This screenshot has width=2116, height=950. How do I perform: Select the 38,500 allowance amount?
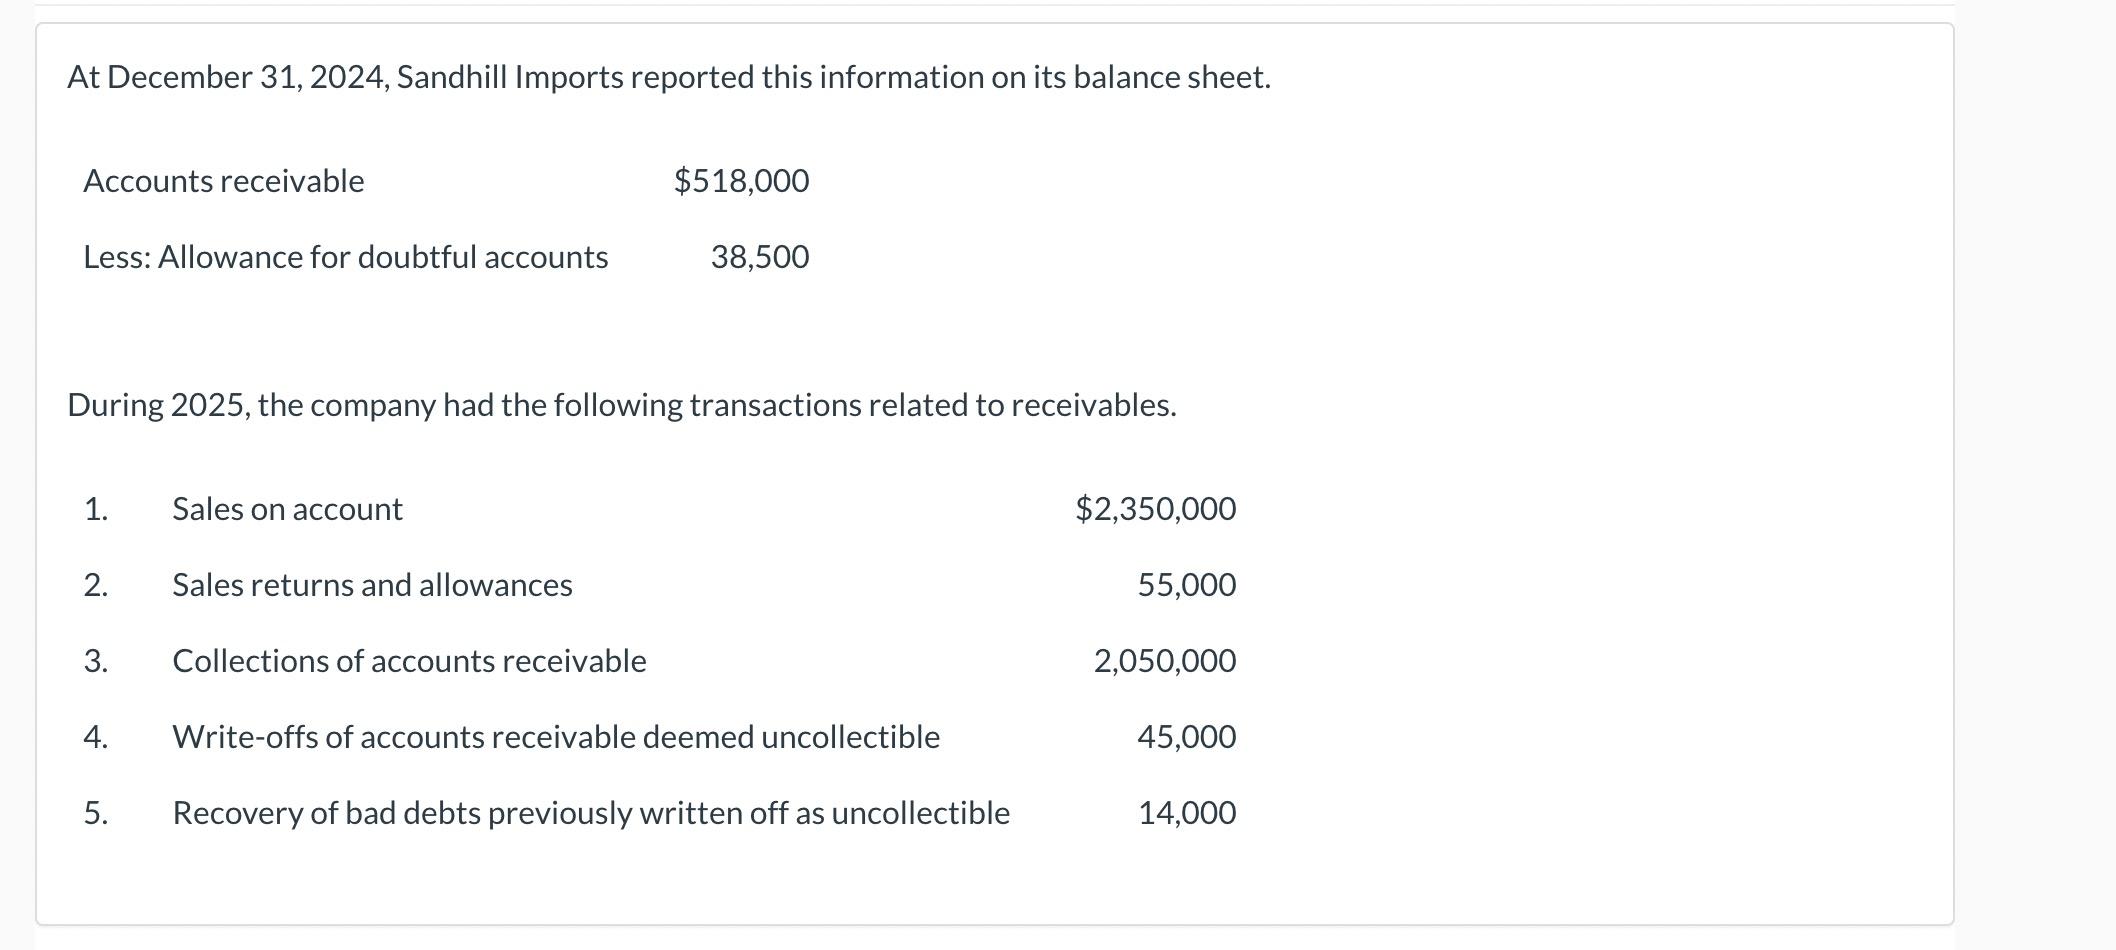pyautogui.click(x=759, y=257)
